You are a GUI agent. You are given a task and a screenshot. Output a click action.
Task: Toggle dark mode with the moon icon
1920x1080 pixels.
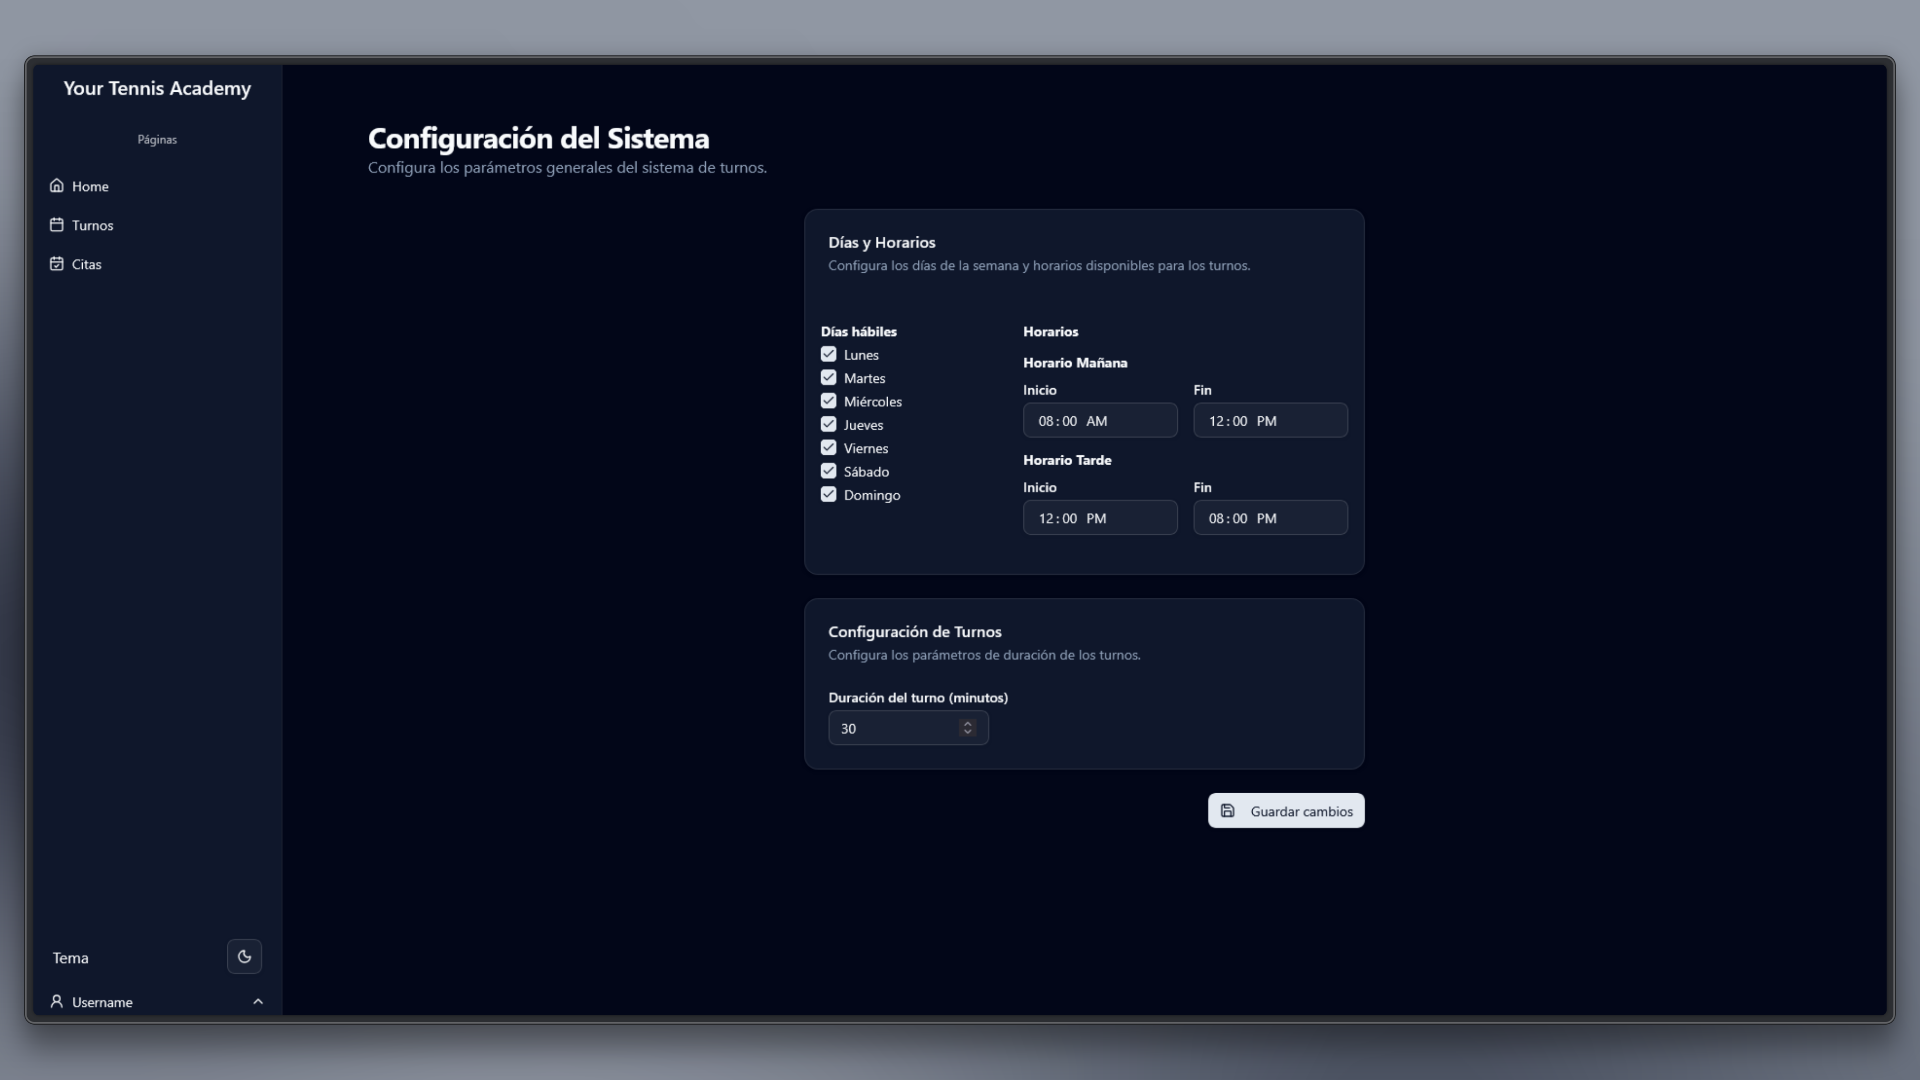[243, 956]
